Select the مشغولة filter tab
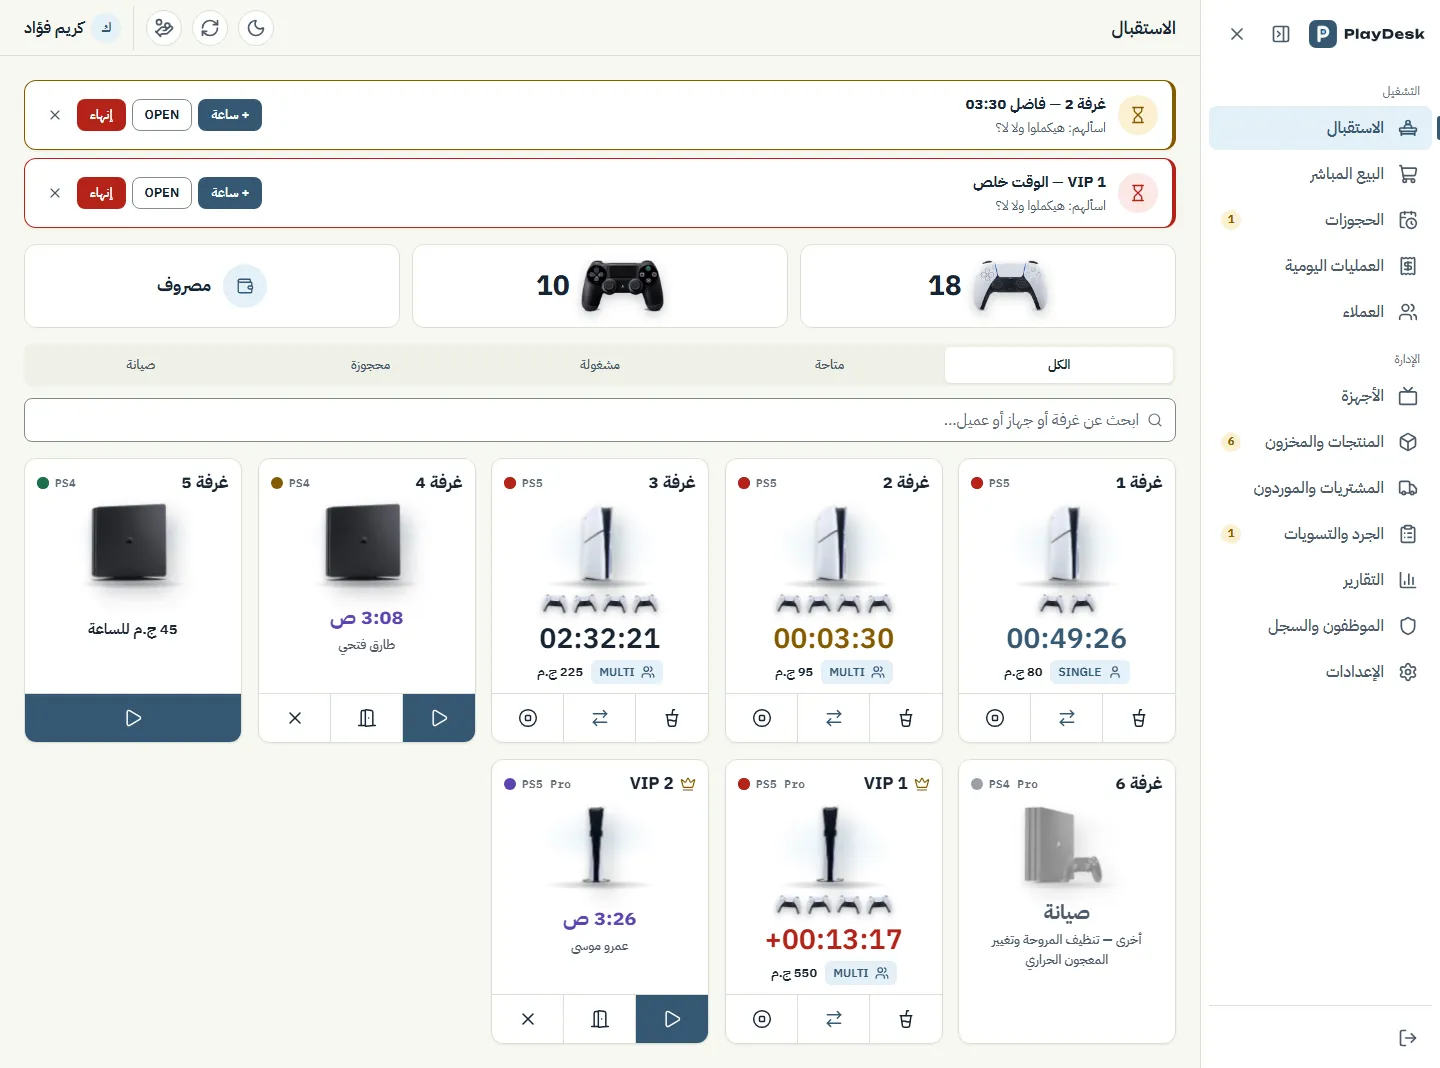Viewport: 1440px width, 1068px height. pos(600,365)
